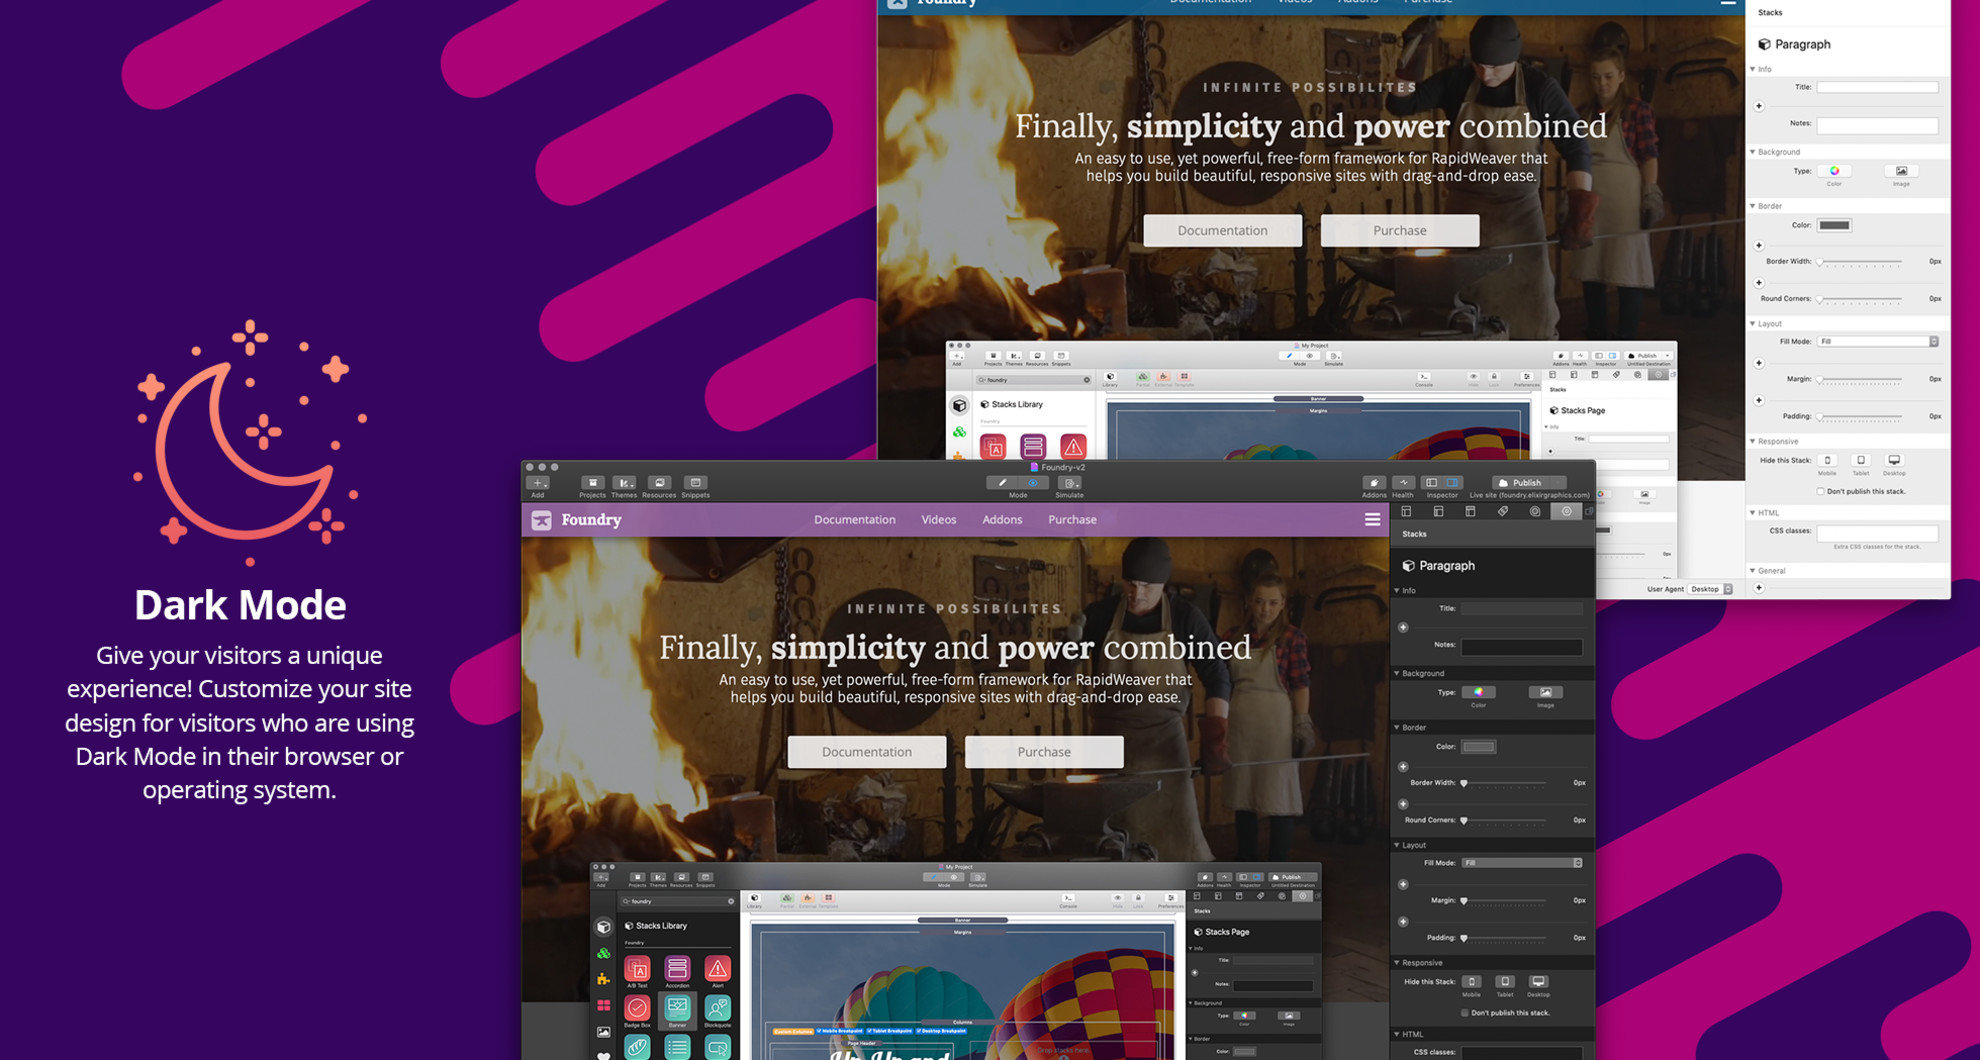Open Addons link in dark Foundry navbar

click(1002, 520)
